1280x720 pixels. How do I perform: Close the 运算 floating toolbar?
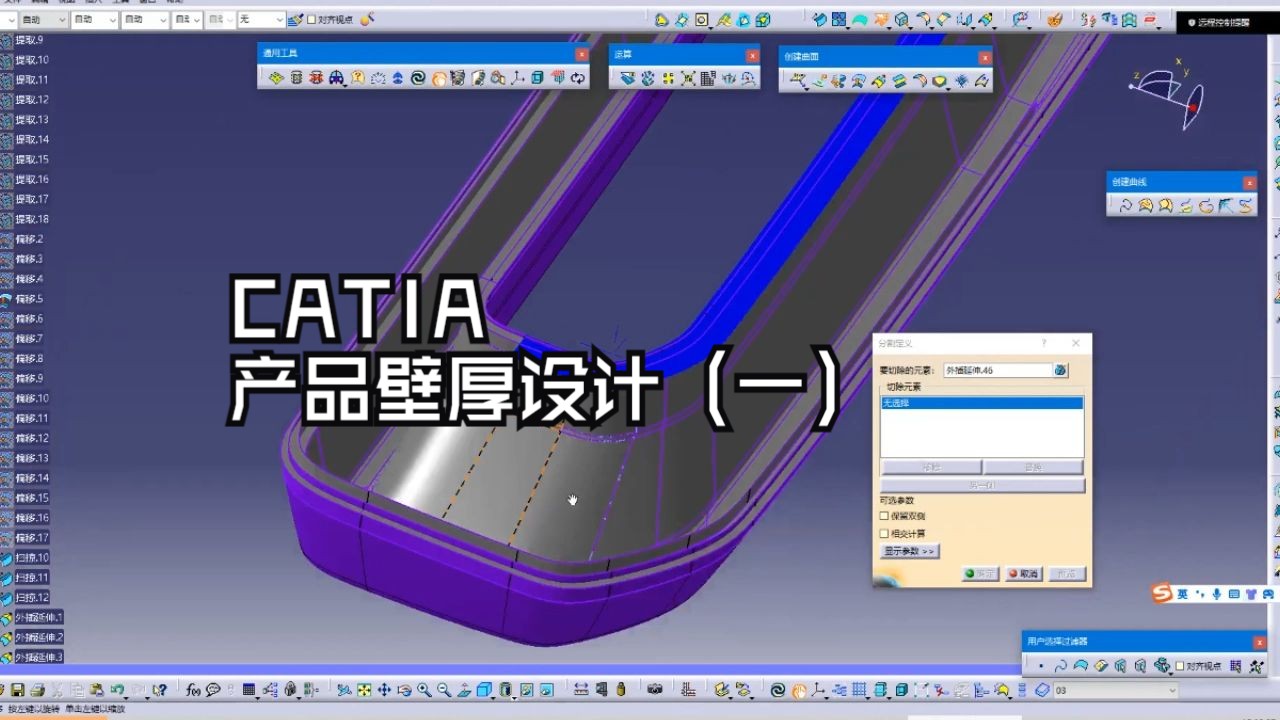(752, 55)
